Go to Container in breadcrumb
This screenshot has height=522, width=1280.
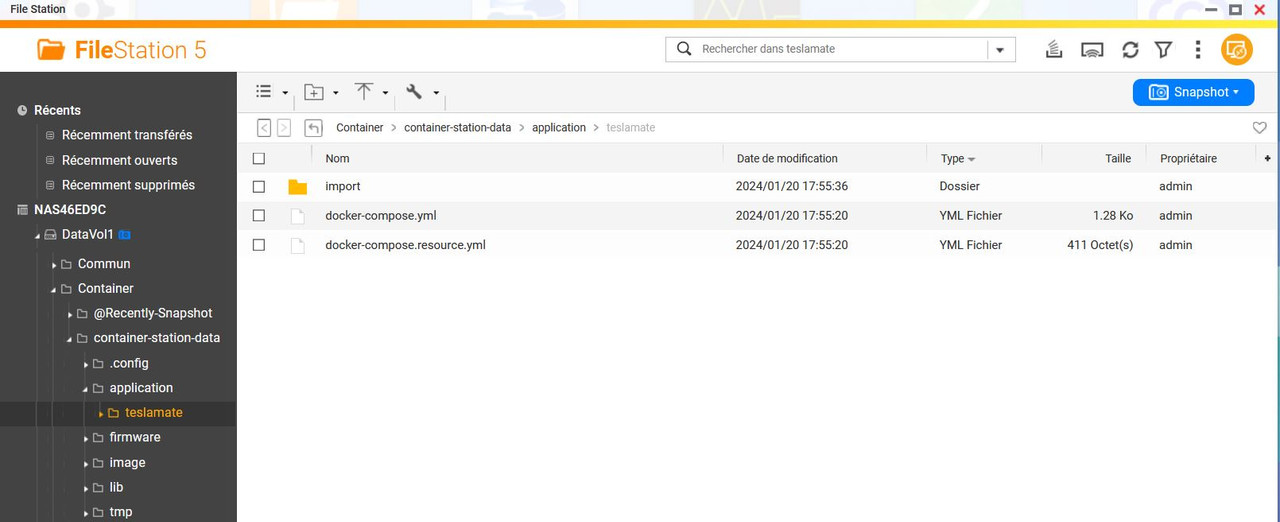tap(360, 128)
